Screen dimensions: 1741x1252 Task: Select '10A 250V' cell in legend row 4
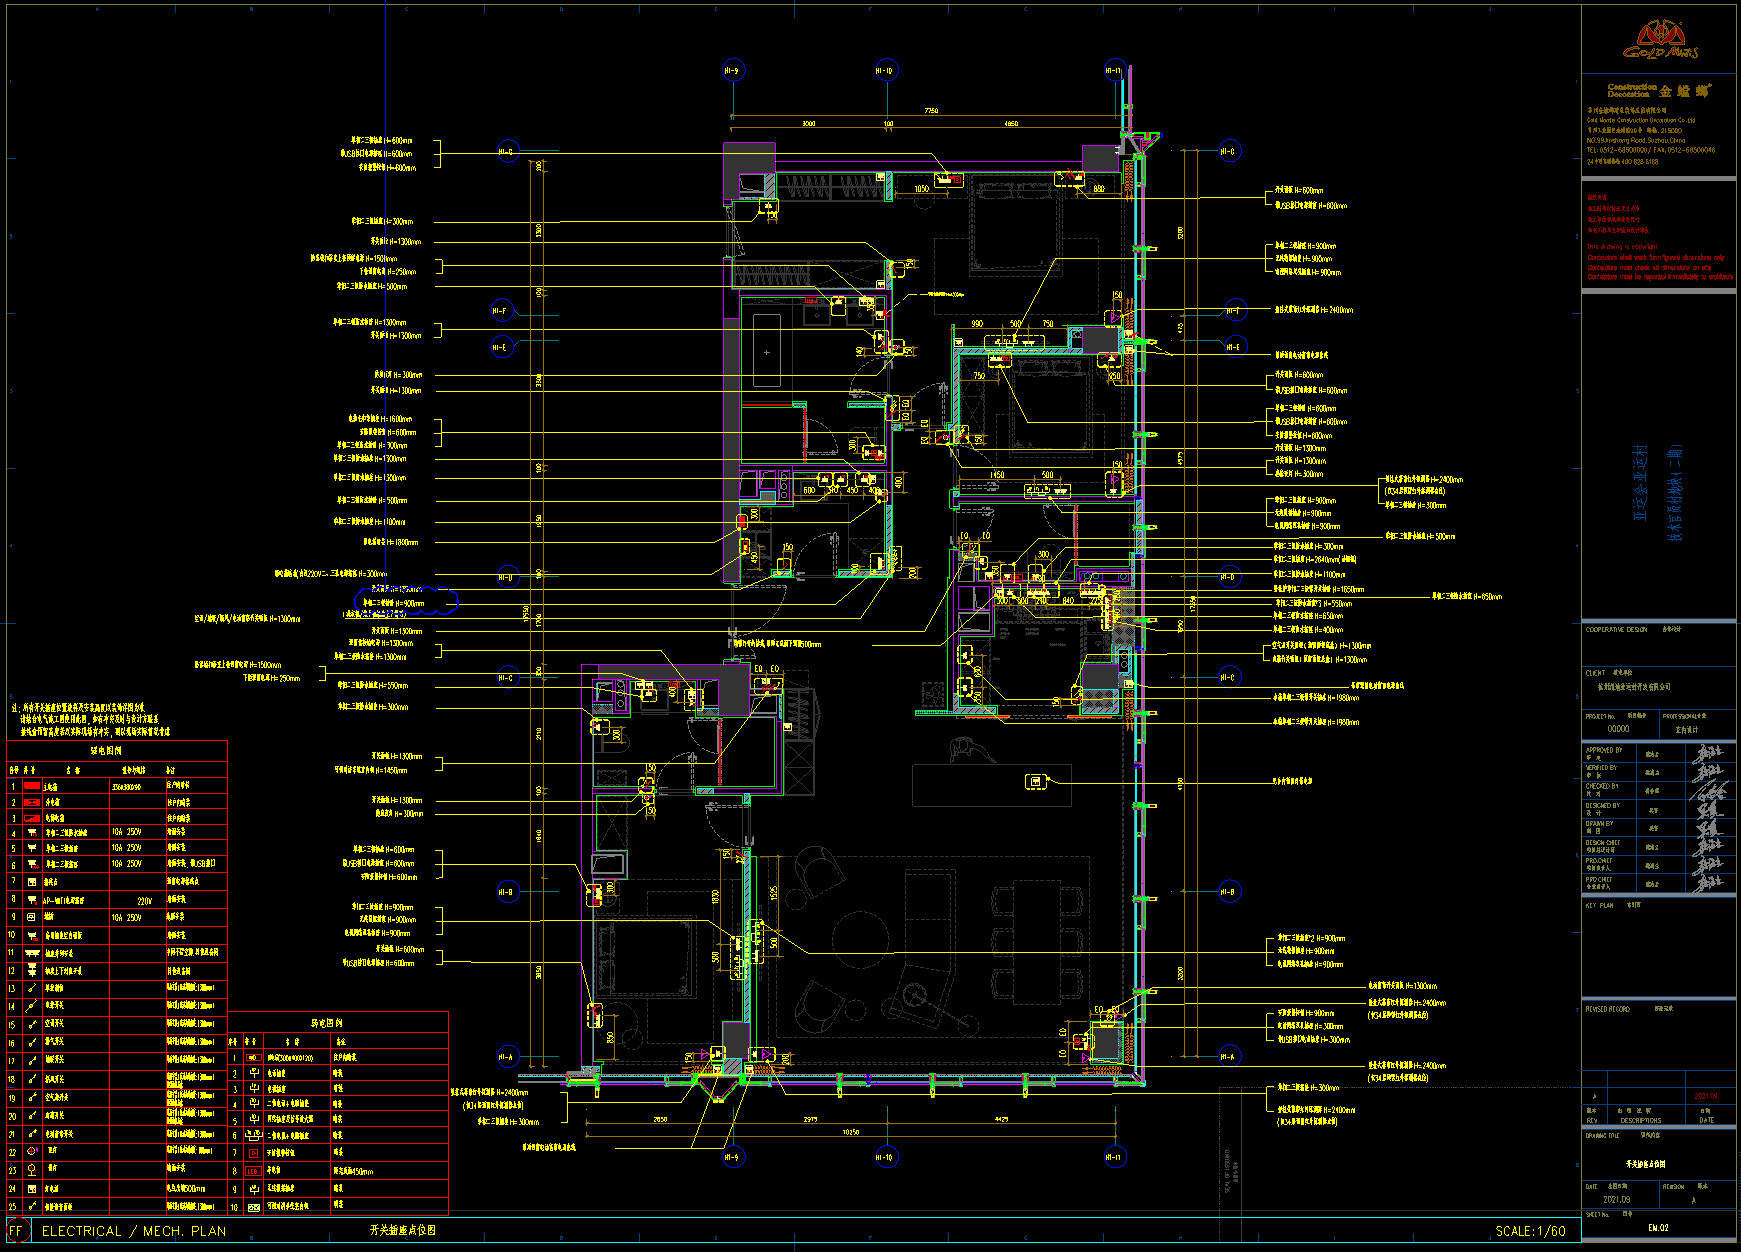click(127, 832)
